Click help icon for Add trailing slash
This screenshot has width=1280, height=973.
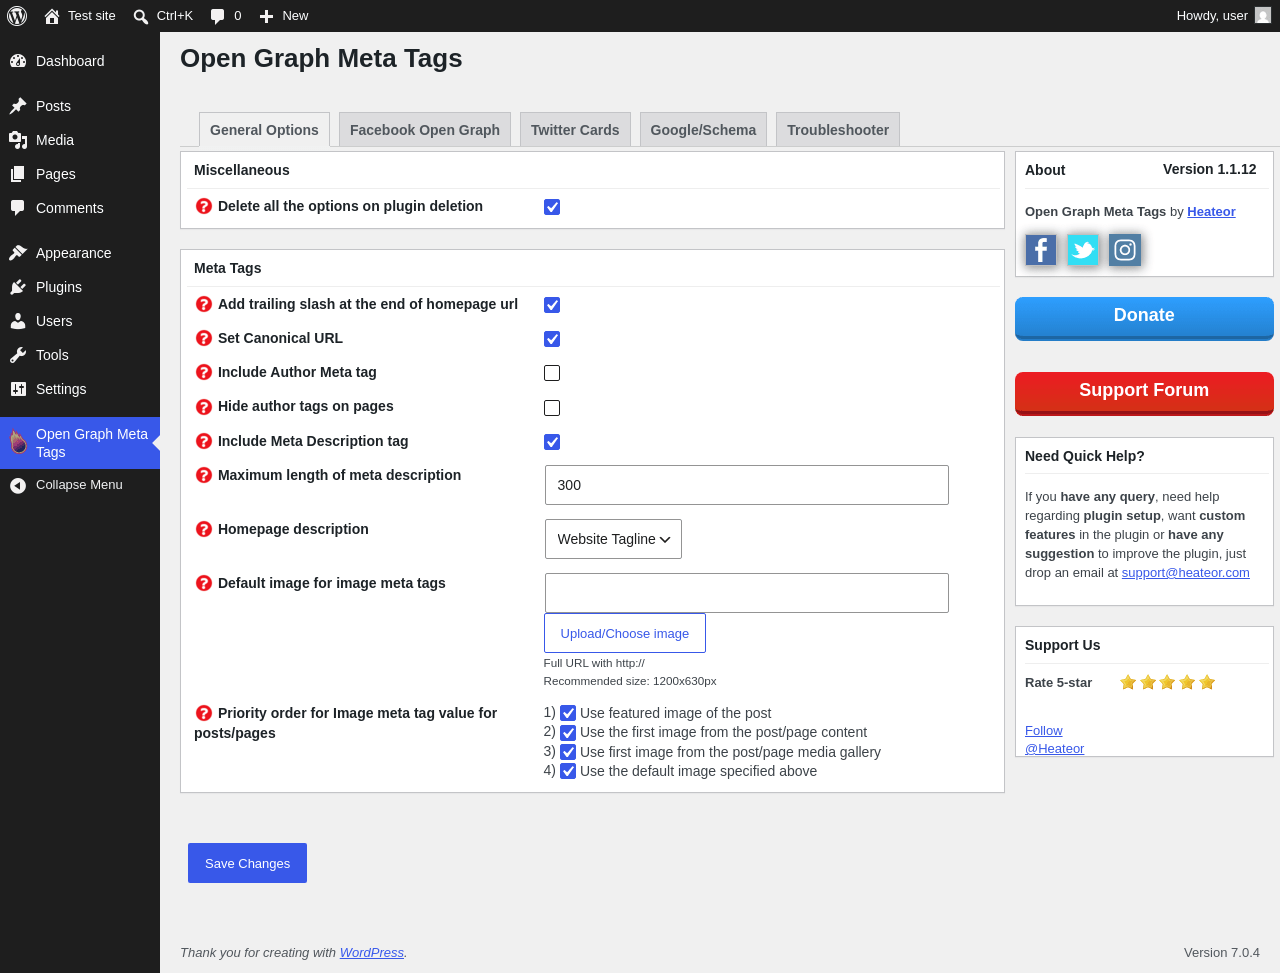(204, 304)
